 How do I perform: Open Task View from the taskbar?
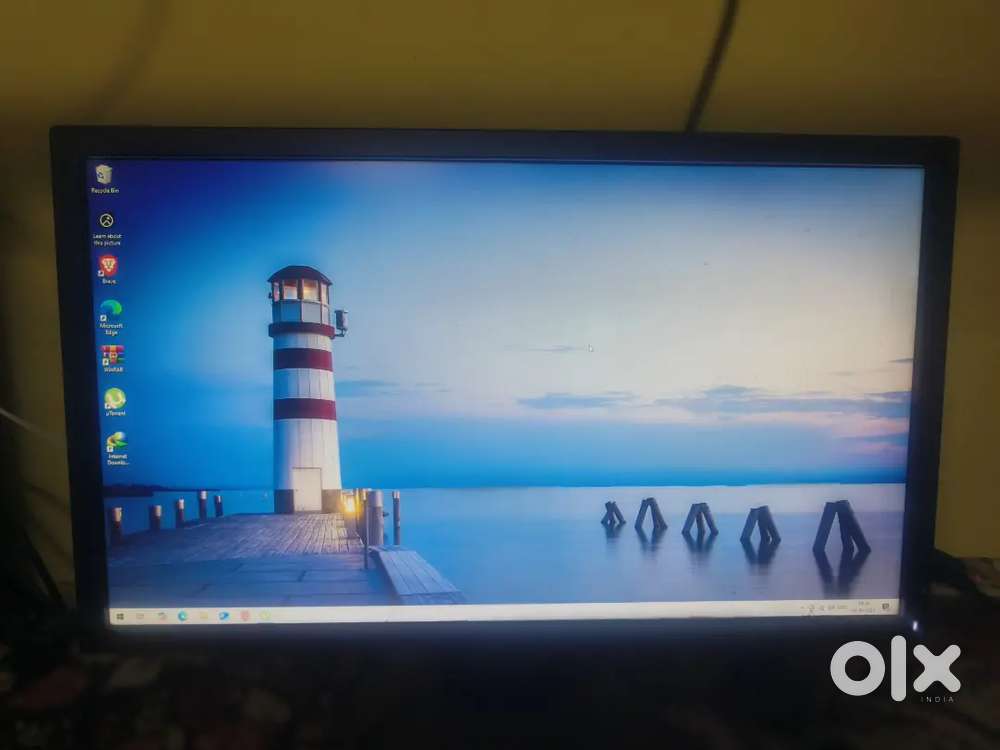click(162, 616)
